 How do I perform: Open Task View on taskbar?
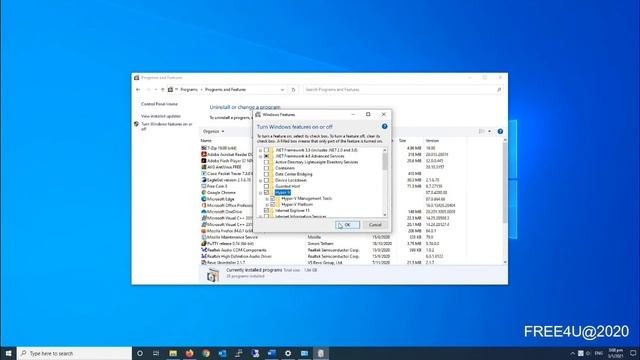[156, 353]
